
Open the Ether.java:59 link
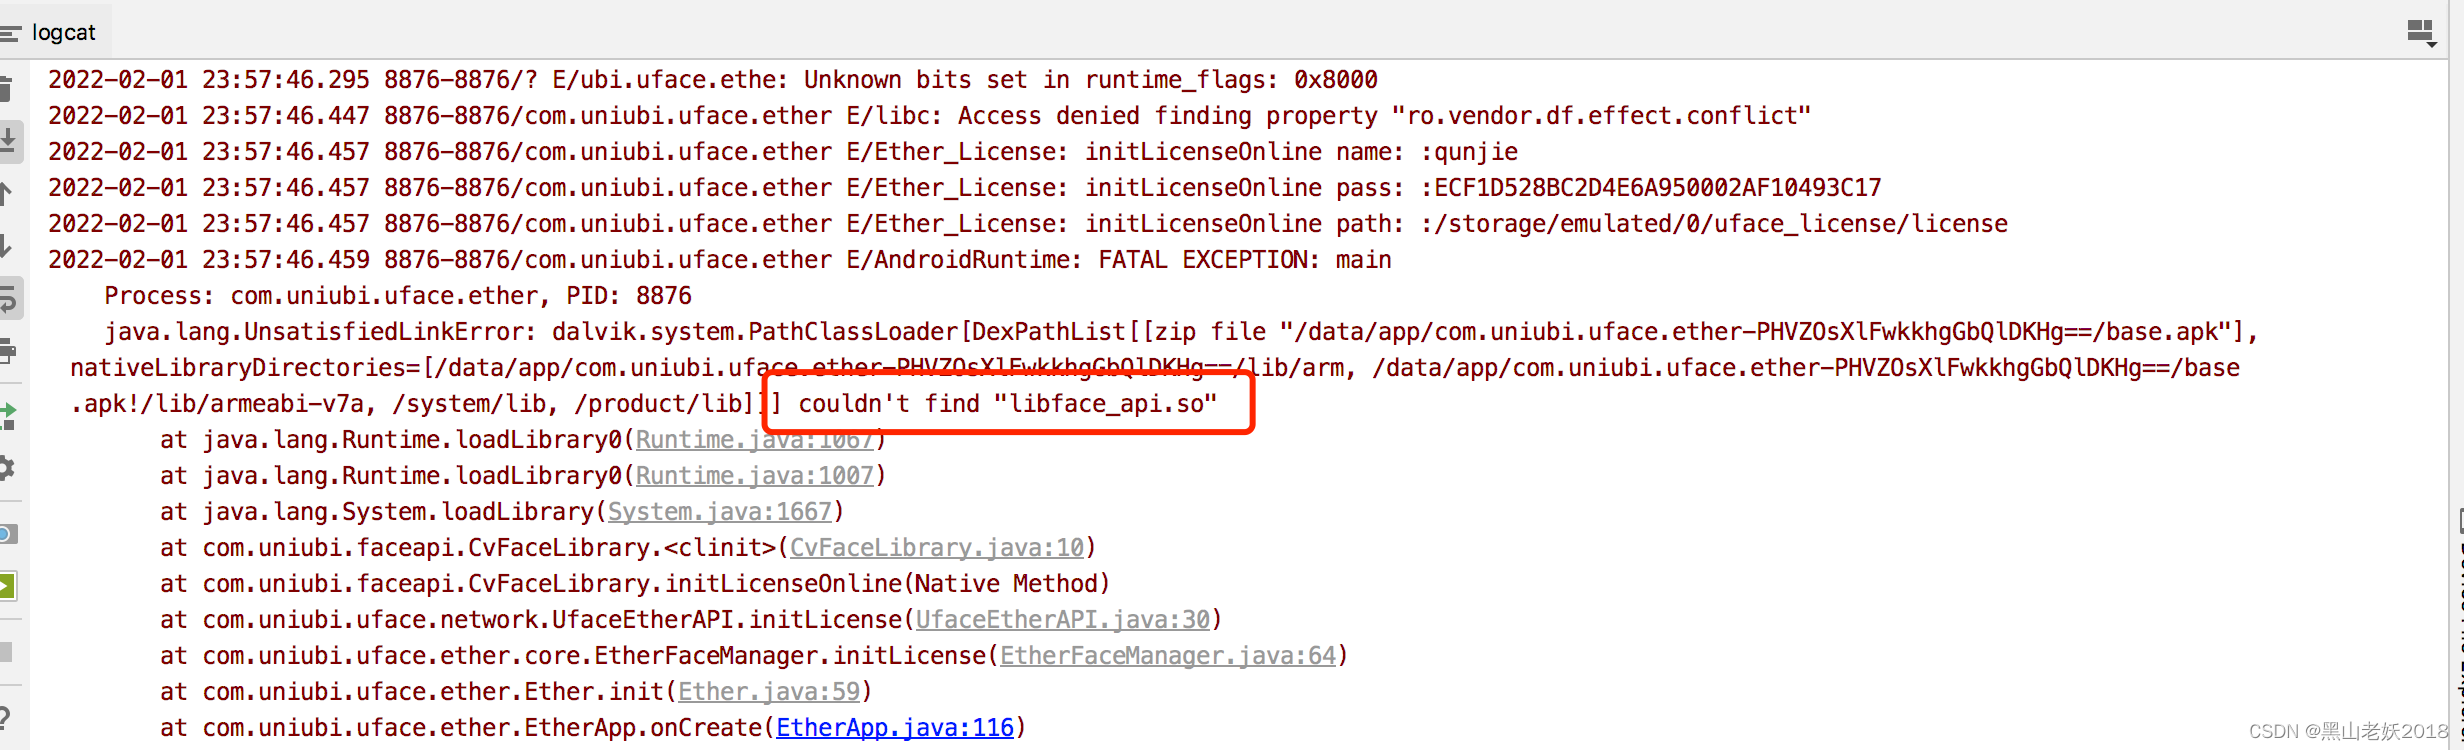pos(769,692)
